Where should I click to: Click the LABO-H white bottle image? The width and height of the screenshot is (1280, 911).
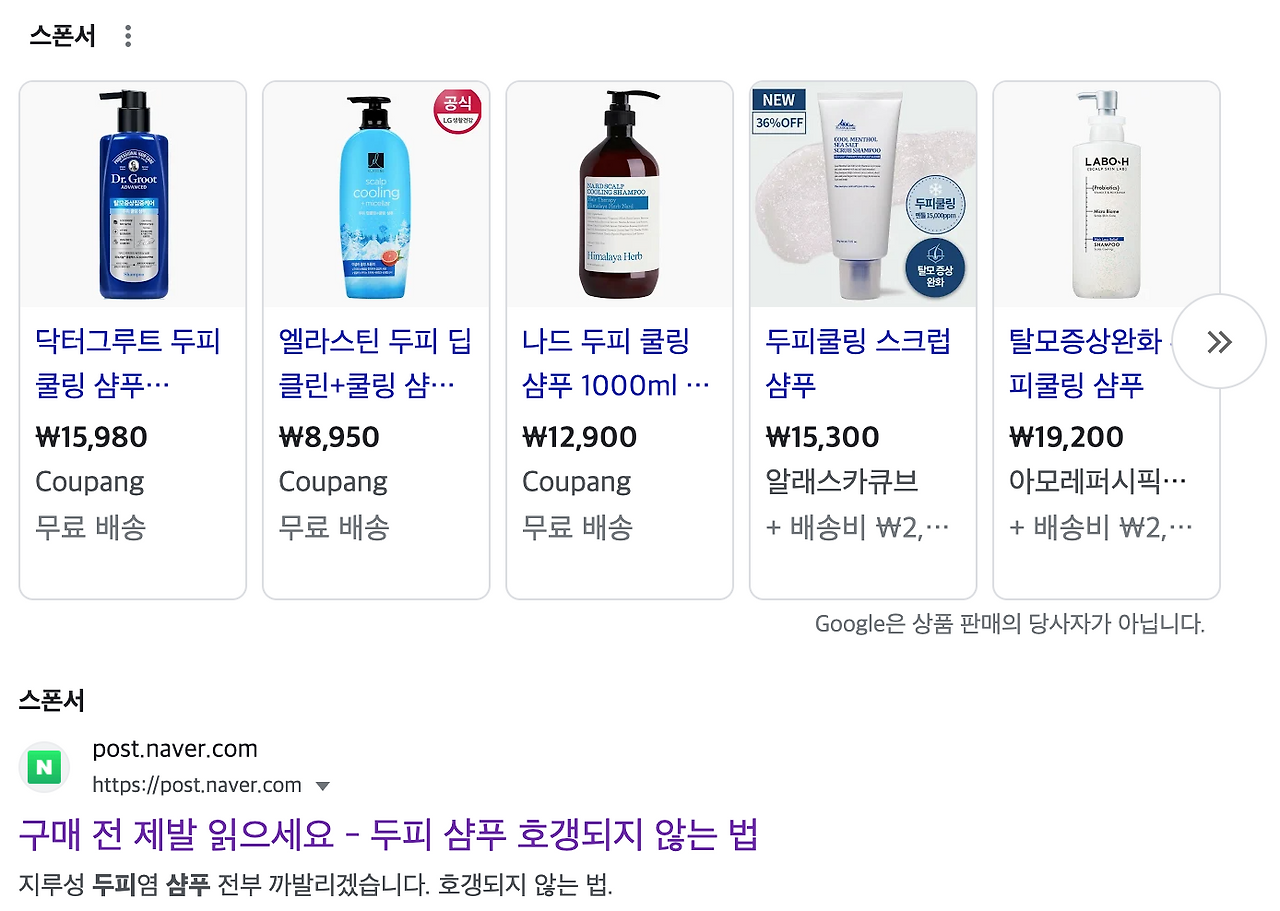click(1106, 194)
